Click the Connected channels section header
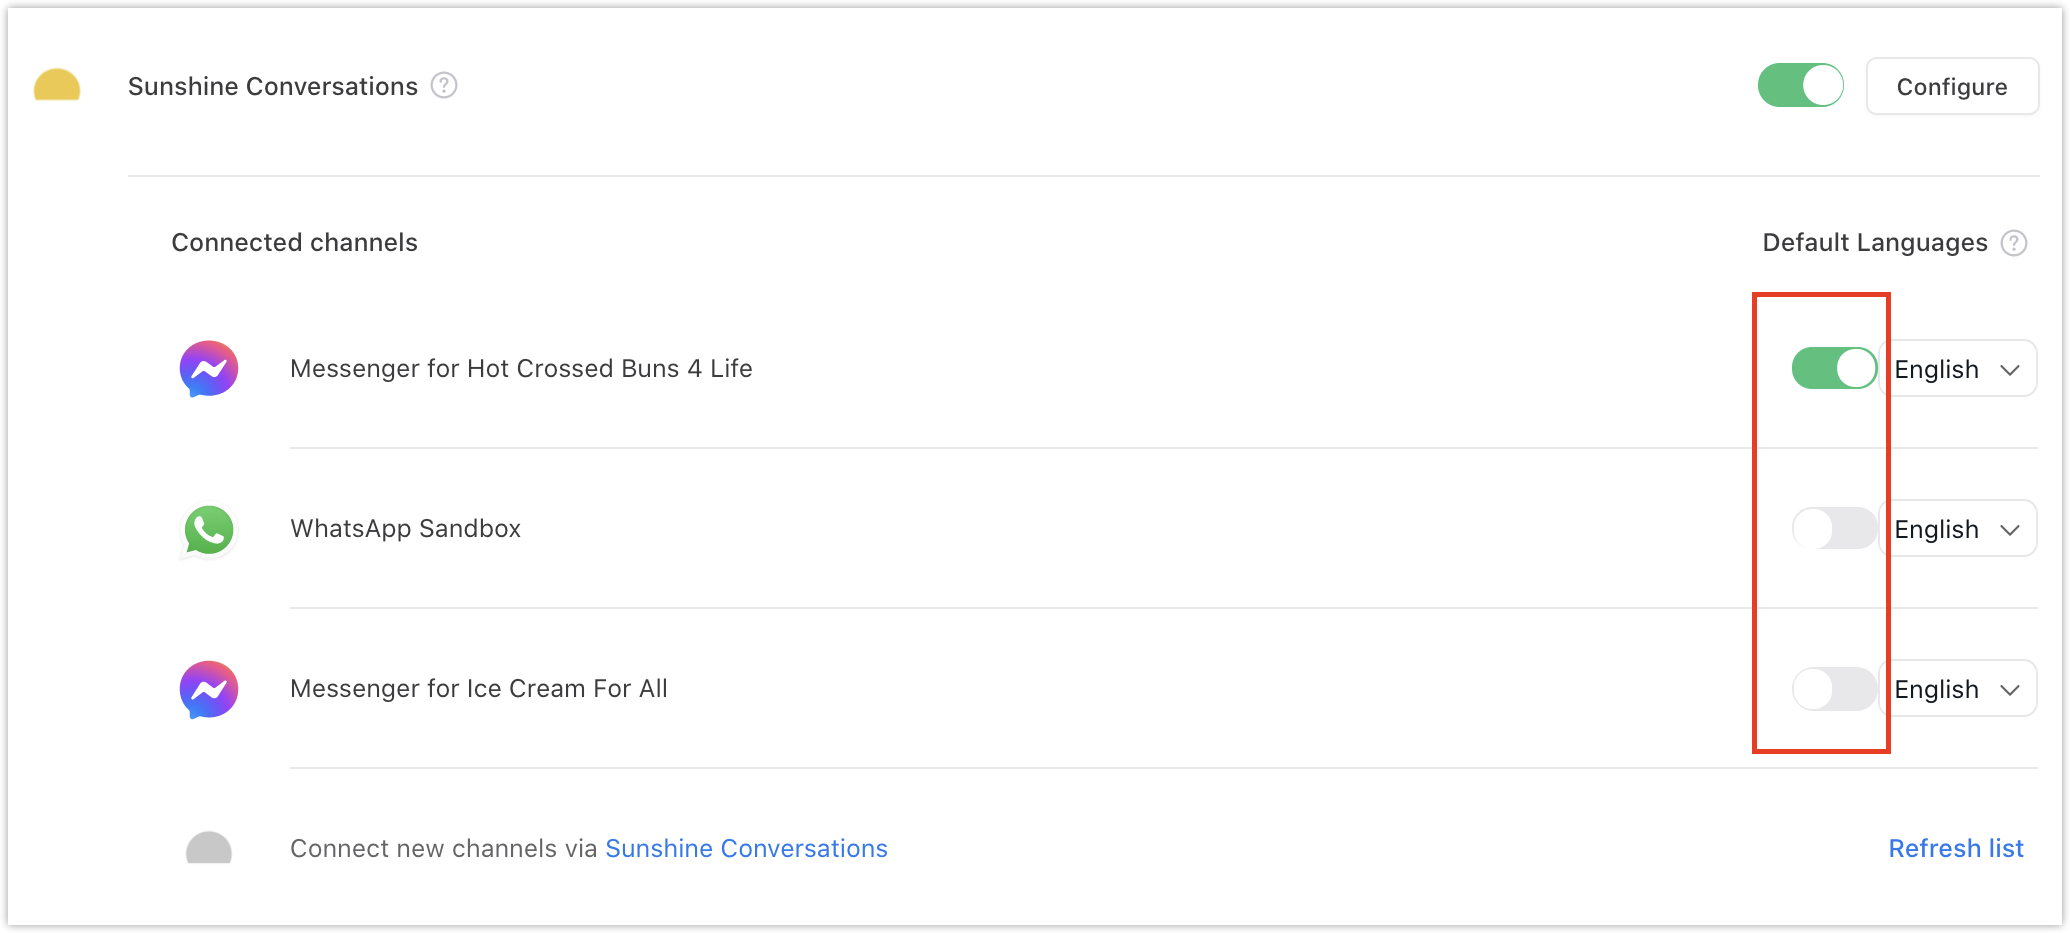The height and width of the screenshot is (933, 2070). [294, 242]
